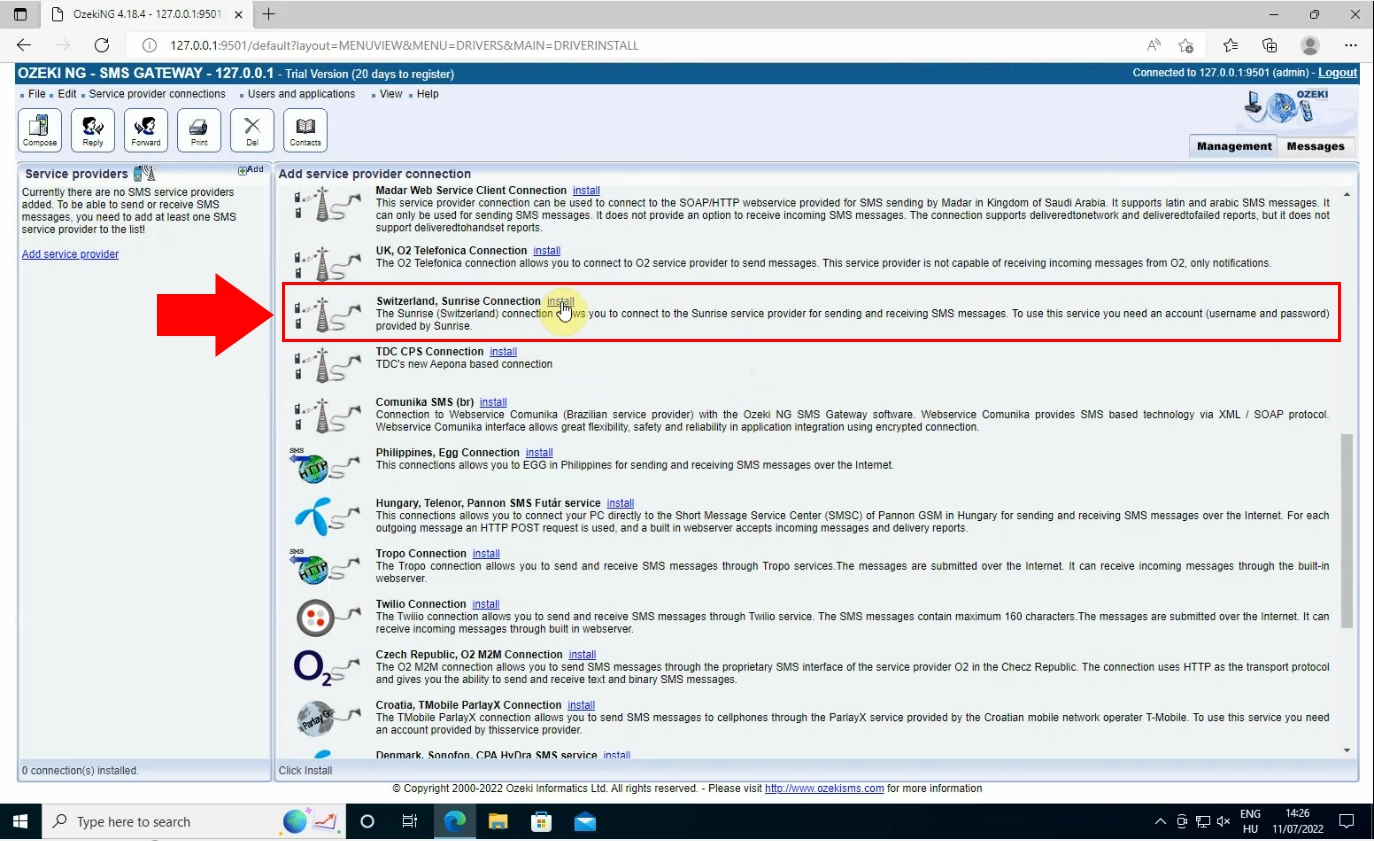This screenshot has height=841, width=1374.
Task: Open the View menu
Action: tap(391, 94)
